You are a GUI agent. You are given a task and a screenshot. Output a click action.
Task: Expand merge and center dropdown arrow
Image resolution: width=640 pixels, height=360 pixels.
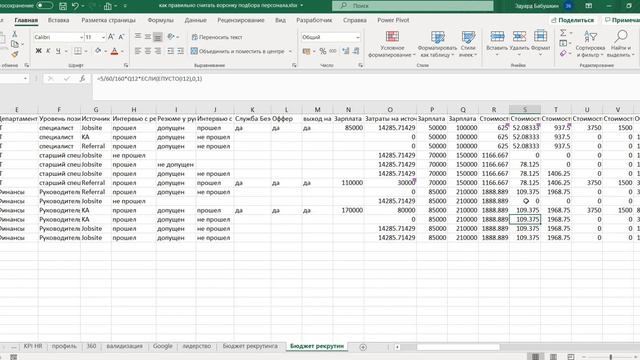pos(290,51)
